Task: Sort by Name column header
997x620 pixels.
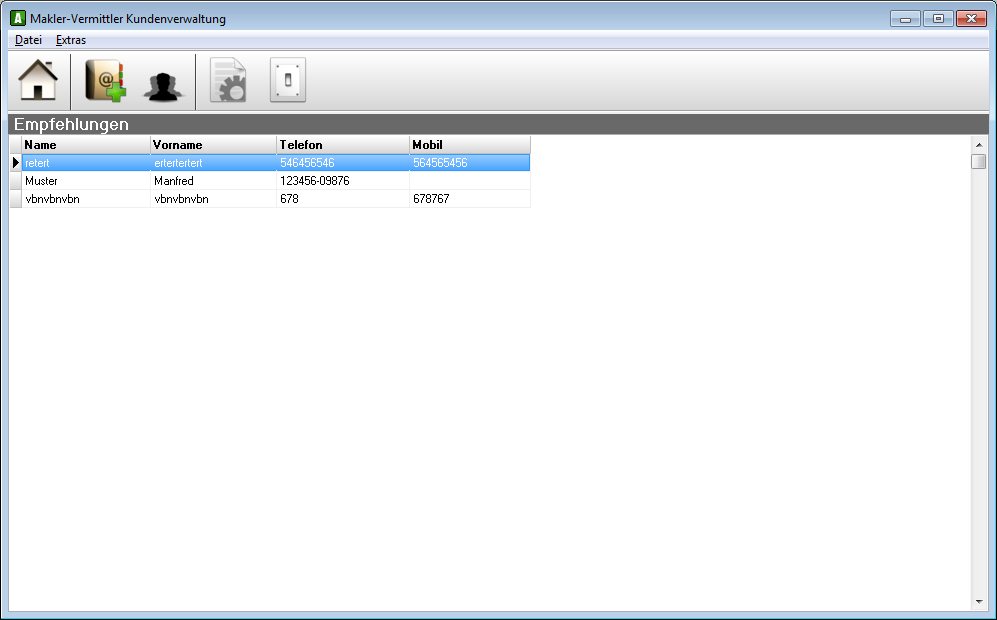Action: (x=86, y=145)
